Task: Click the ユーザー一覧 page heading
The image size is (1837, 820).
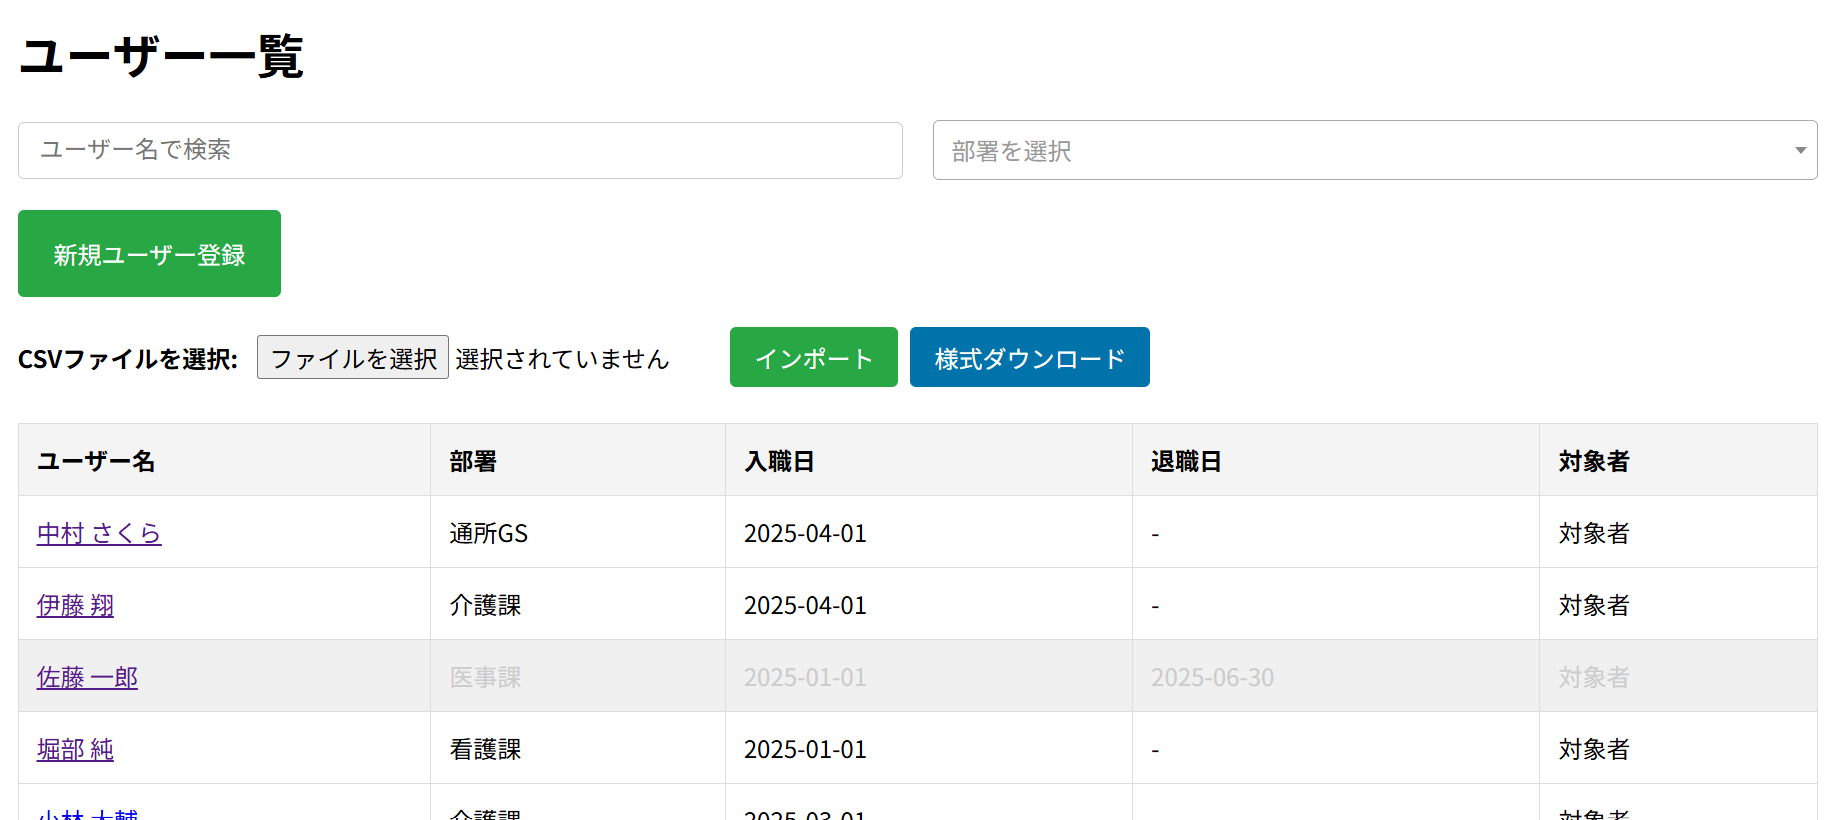Action: [161, 56]
